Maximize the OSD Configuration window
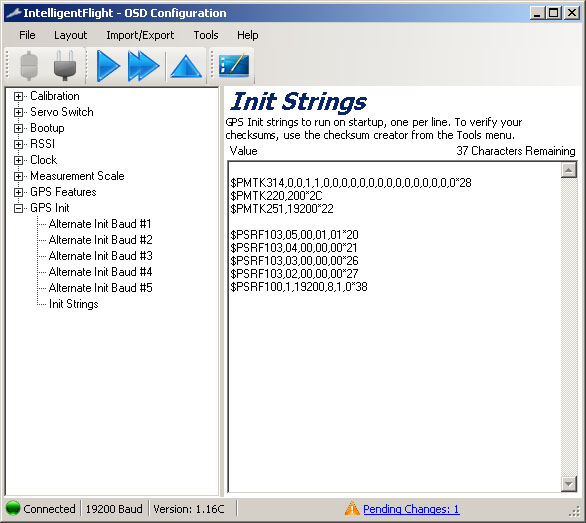The image size is (586, 523). [x=554, y=13]
